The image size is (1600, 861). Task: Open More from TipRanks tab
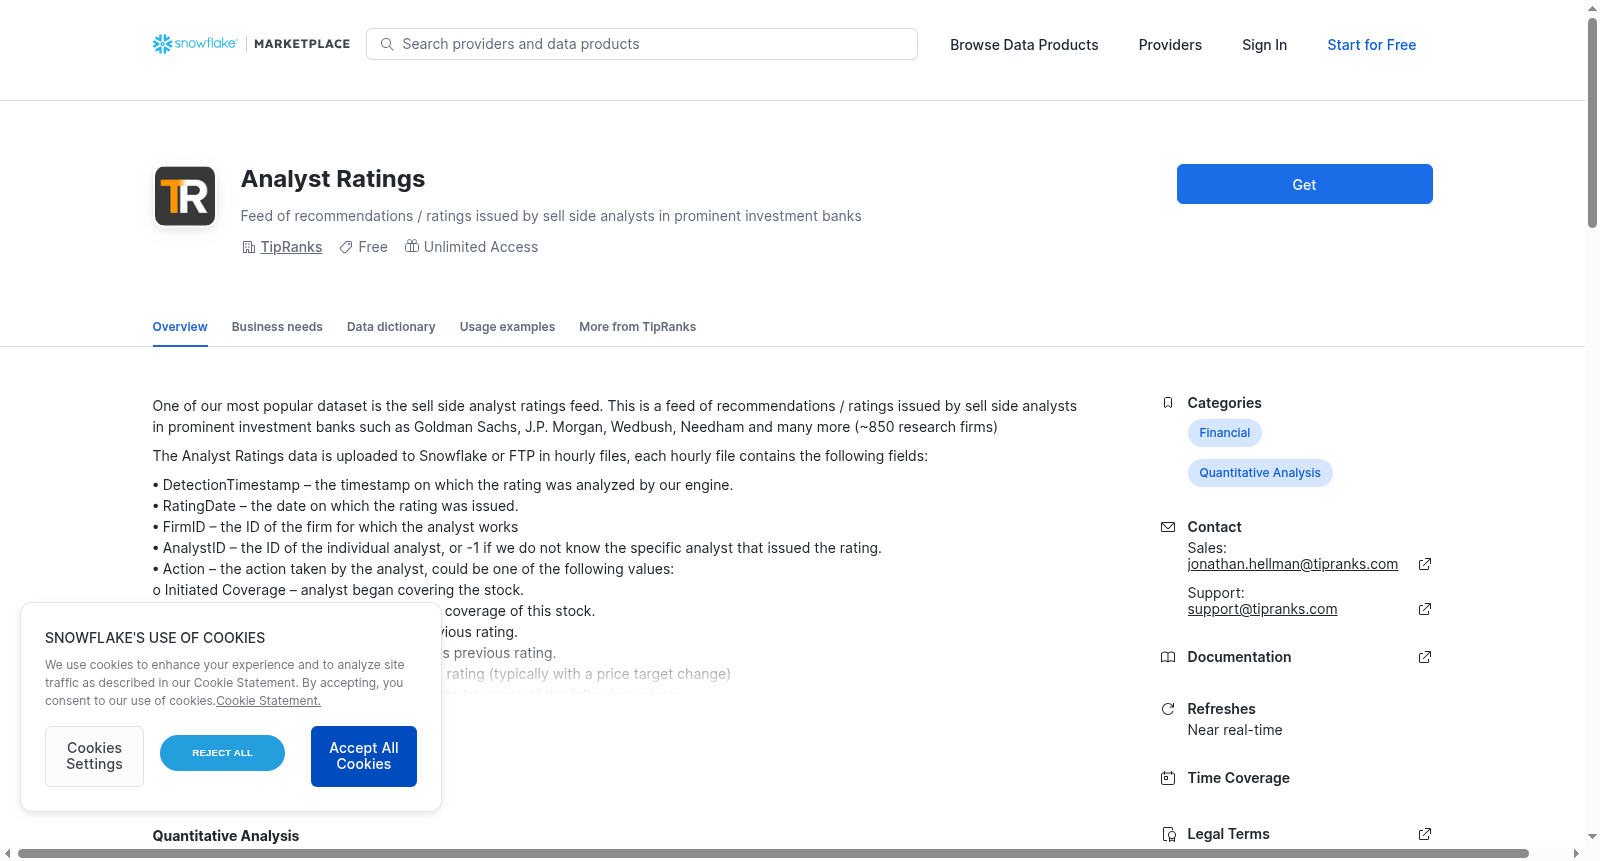click(x=637, y=327)
